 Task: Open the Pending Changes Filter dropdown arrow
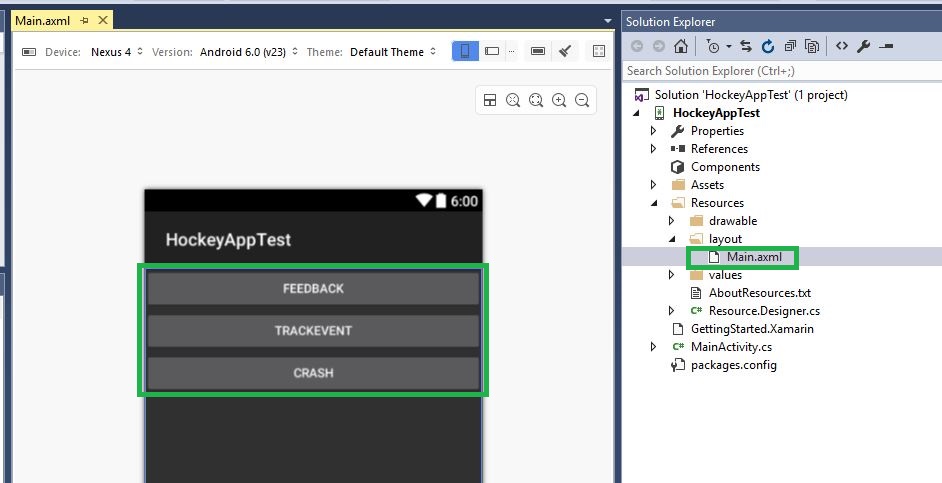(728, 46)
